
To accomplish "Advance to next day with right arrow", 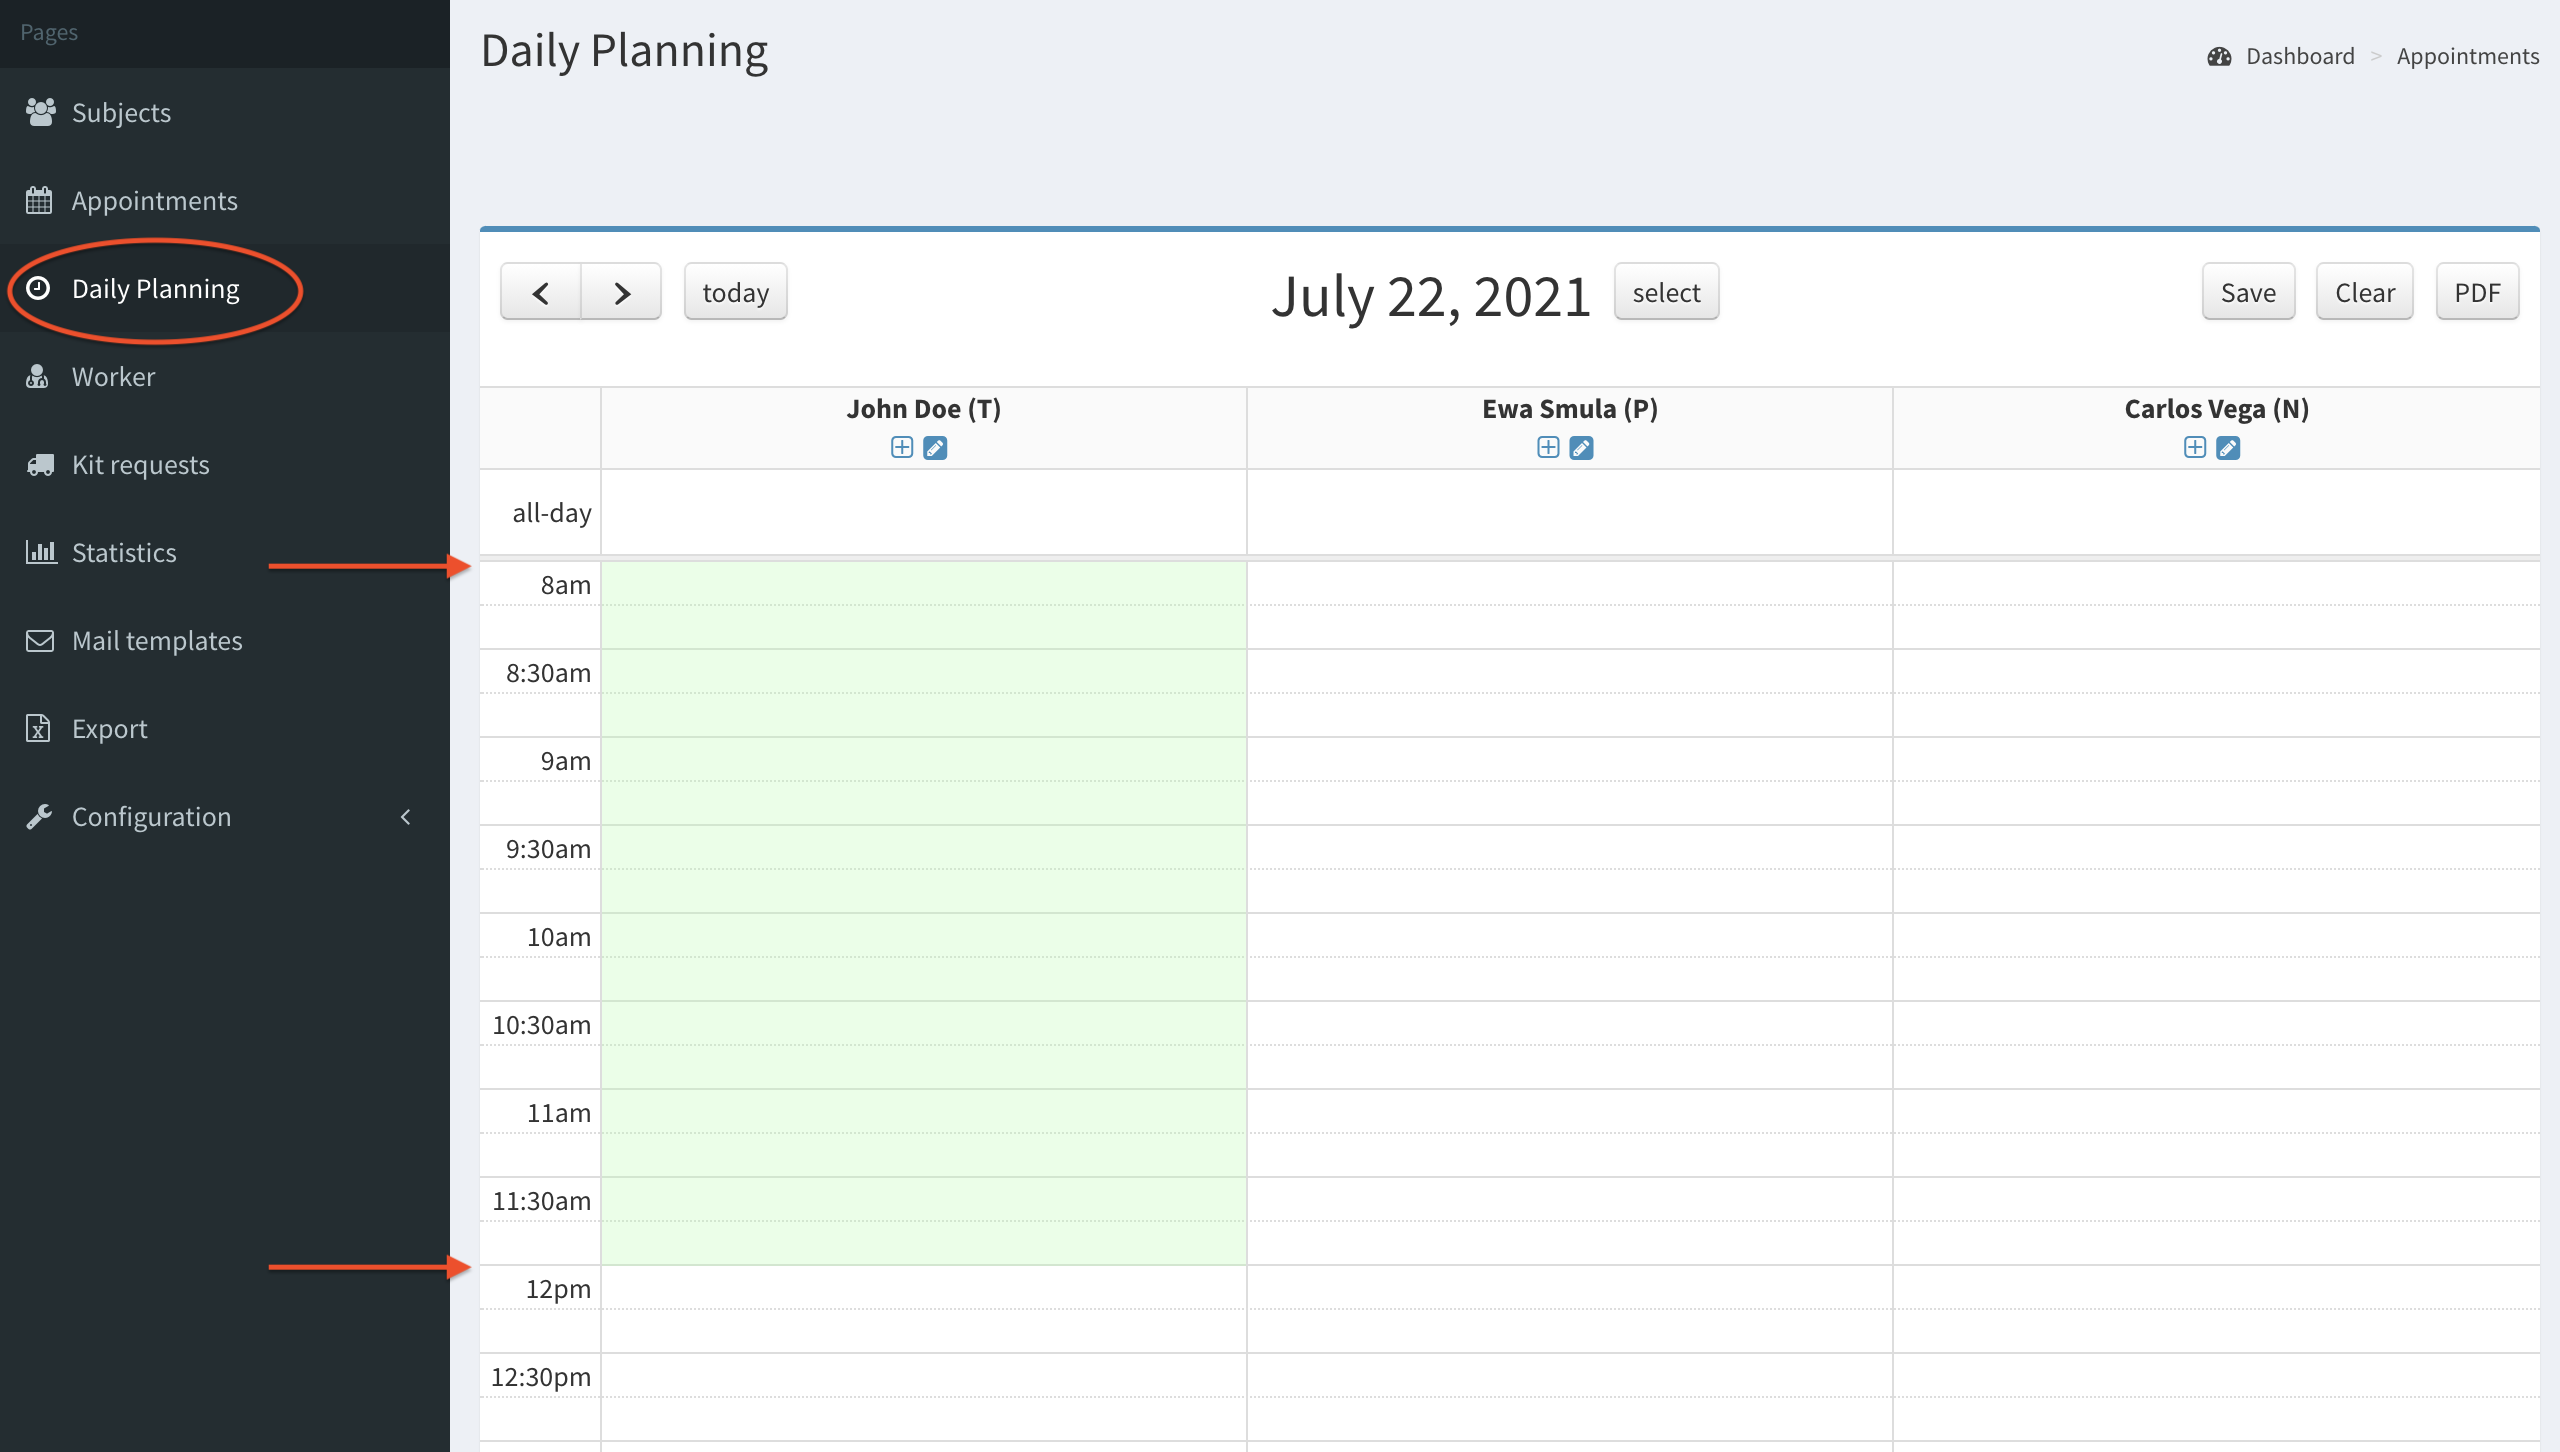I will tap(621, 293).
